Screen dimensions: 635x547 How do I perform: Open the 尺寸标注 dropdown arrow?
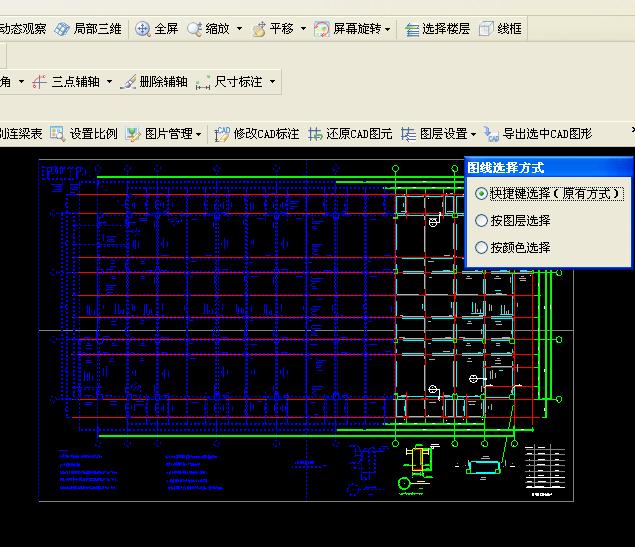pos(273,82)
